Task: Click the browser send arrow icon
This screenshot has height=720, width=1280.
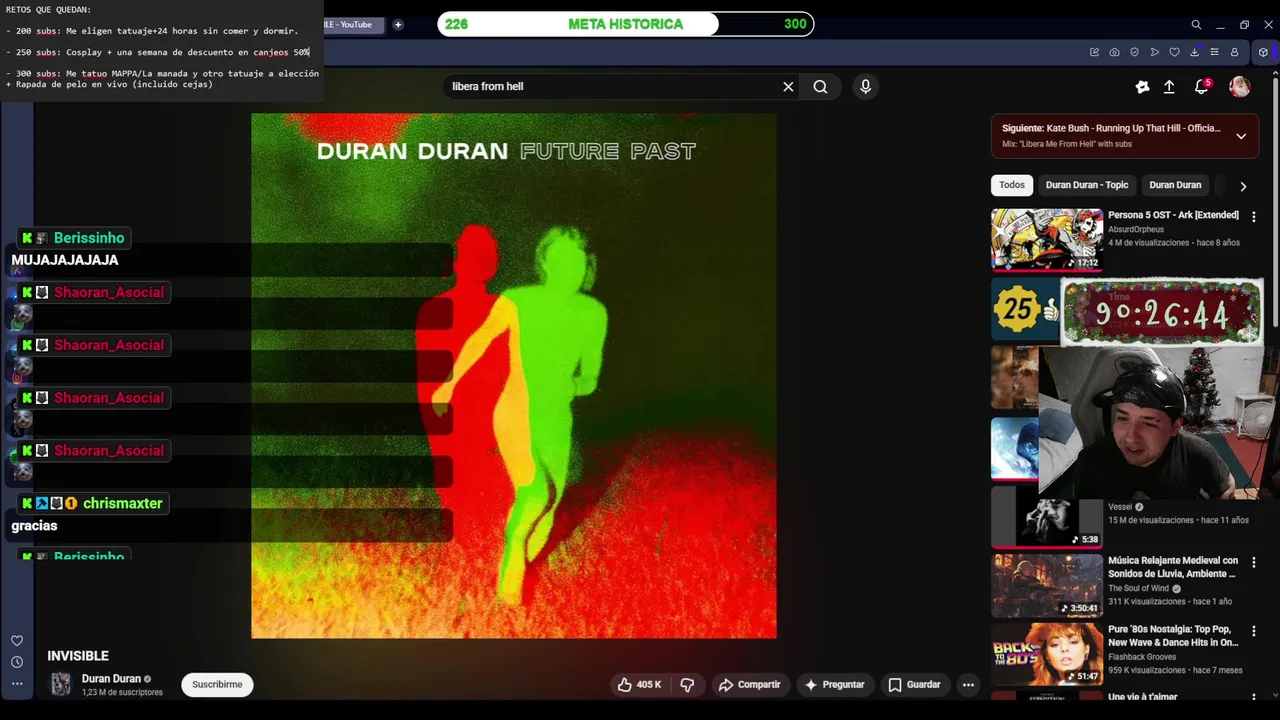Action: (x=1154, y=52)
